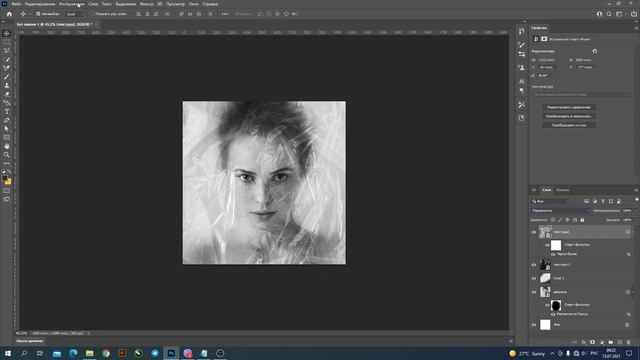
Task: Open the layer blend mode dropdown
Action: pyautogui.click(x=561, y=211)
